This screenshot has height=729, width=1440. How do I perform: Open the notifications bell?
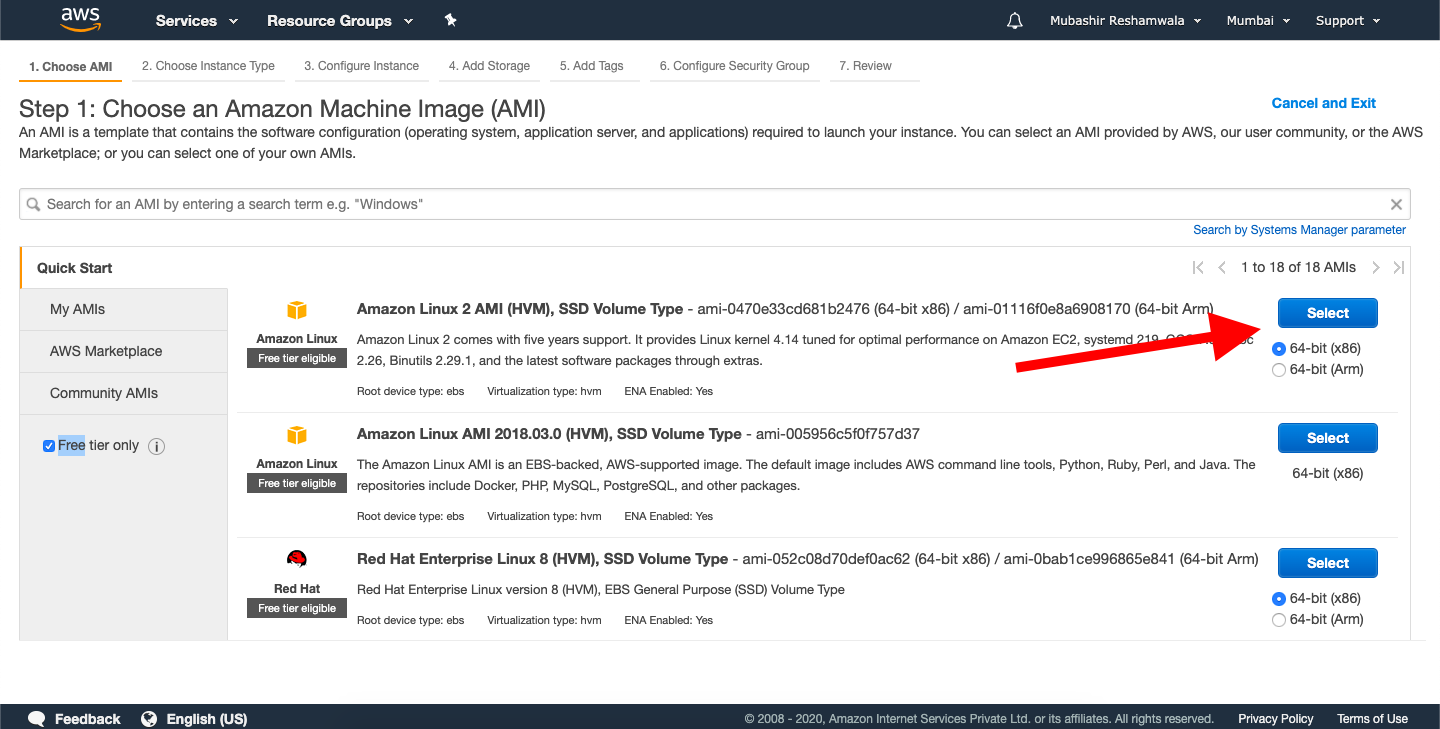coord(1015,20)
